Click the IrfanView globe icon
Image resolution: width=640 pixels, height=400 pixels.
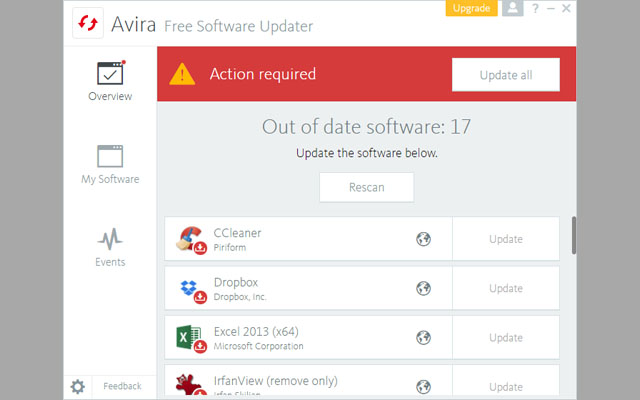pos(424,386)
